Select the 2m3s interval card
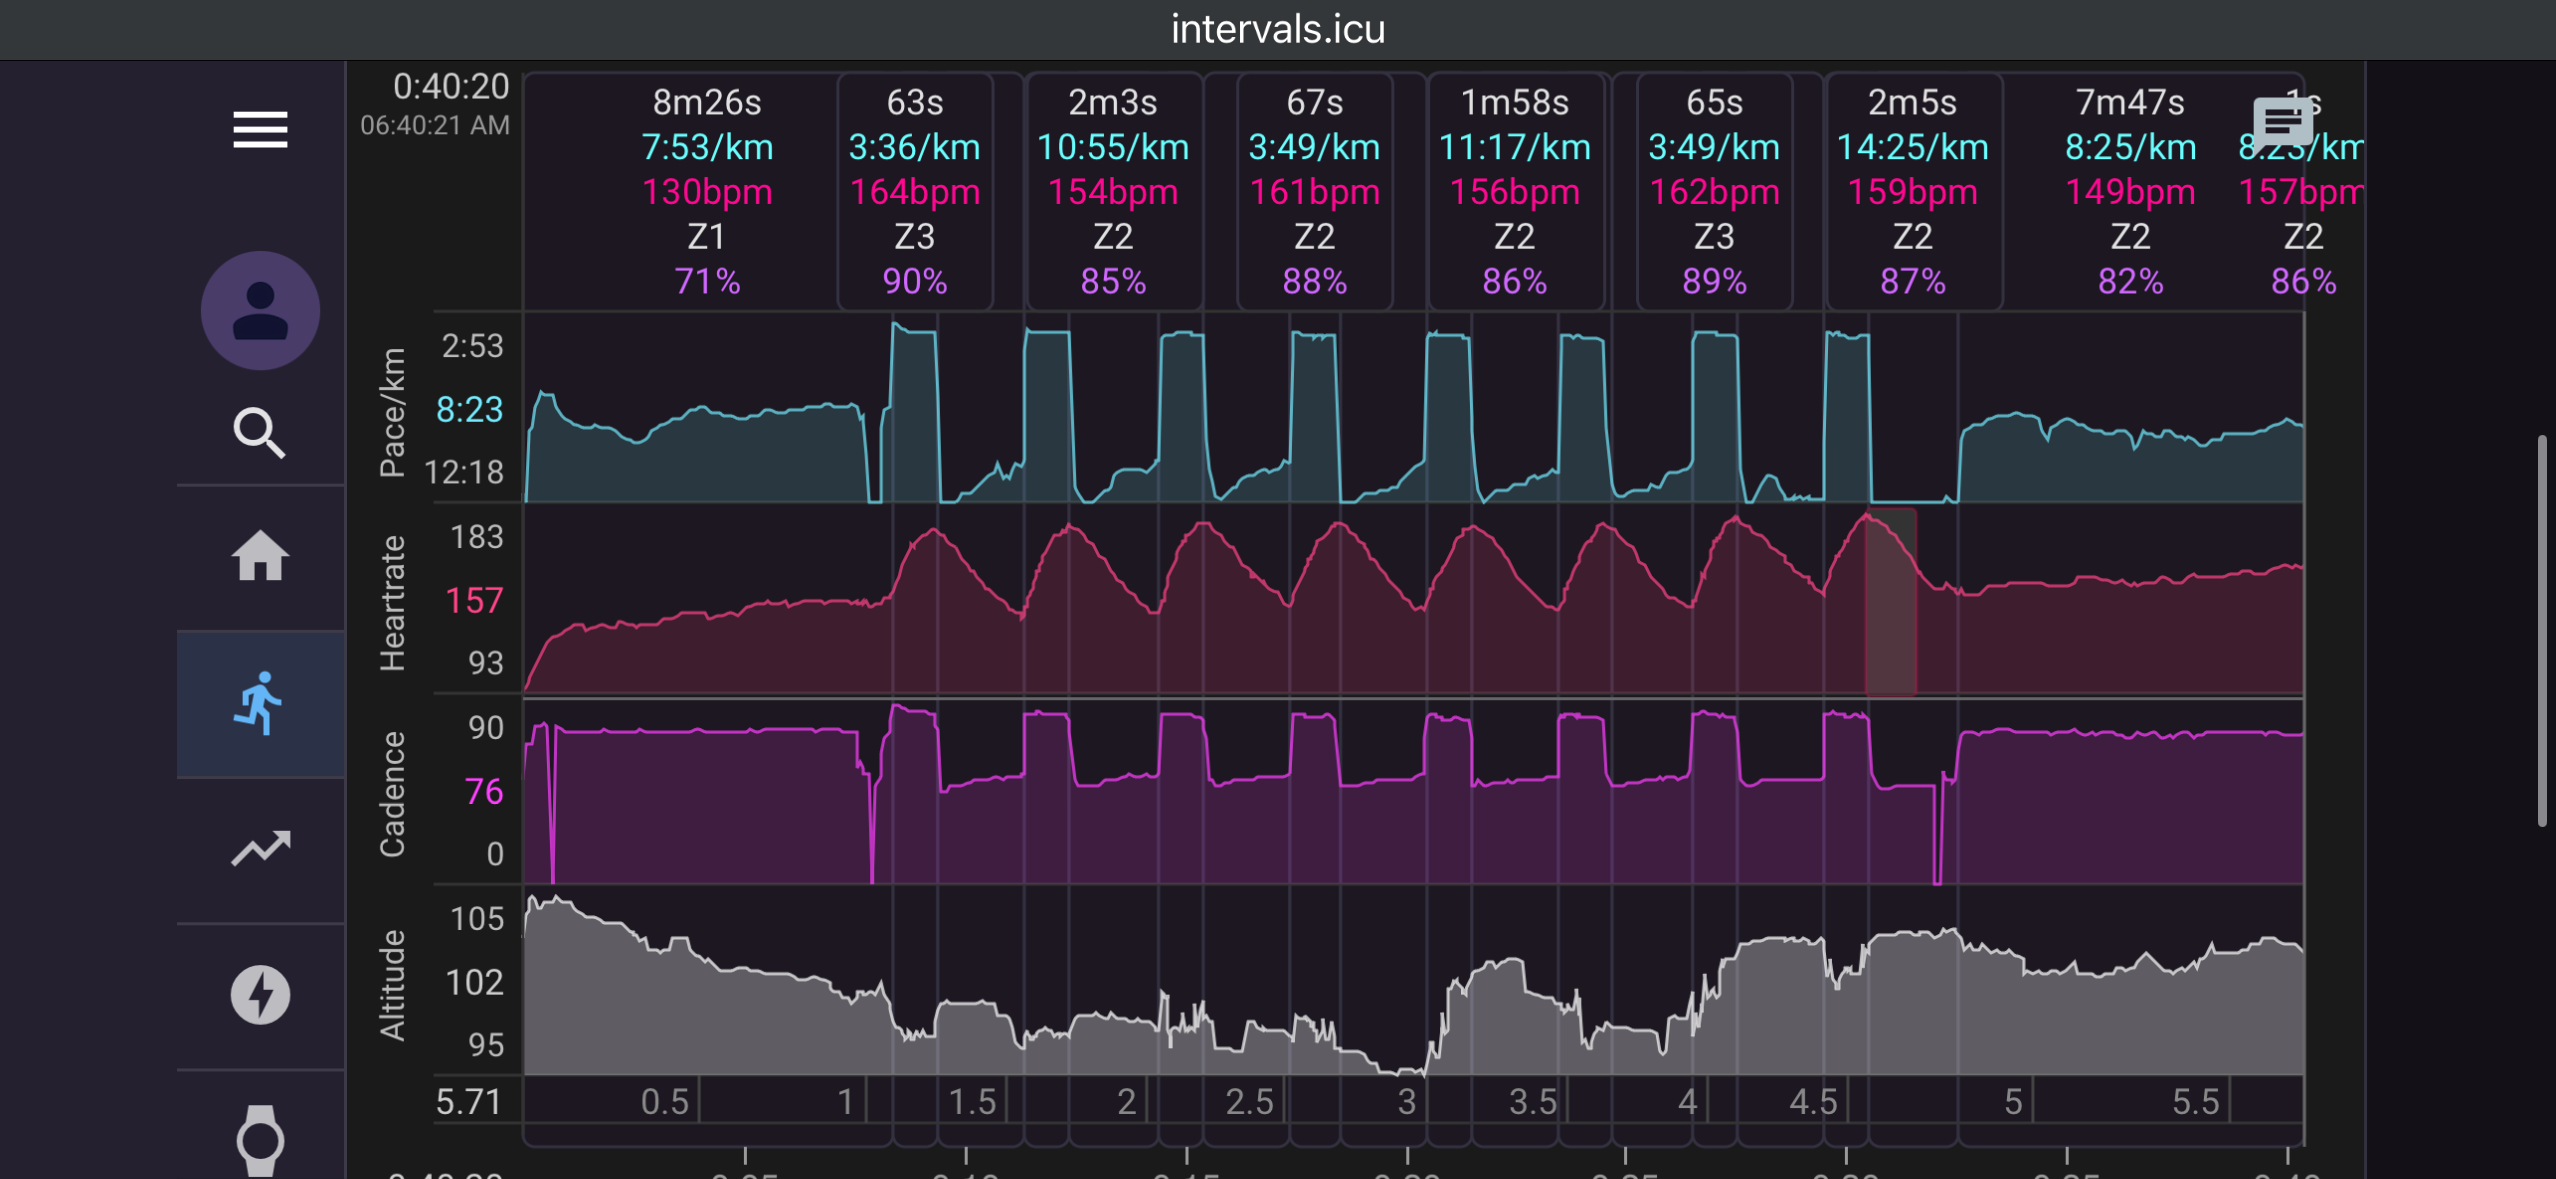Screen dimensions: 2556x1179 [x=1113, y=191]
